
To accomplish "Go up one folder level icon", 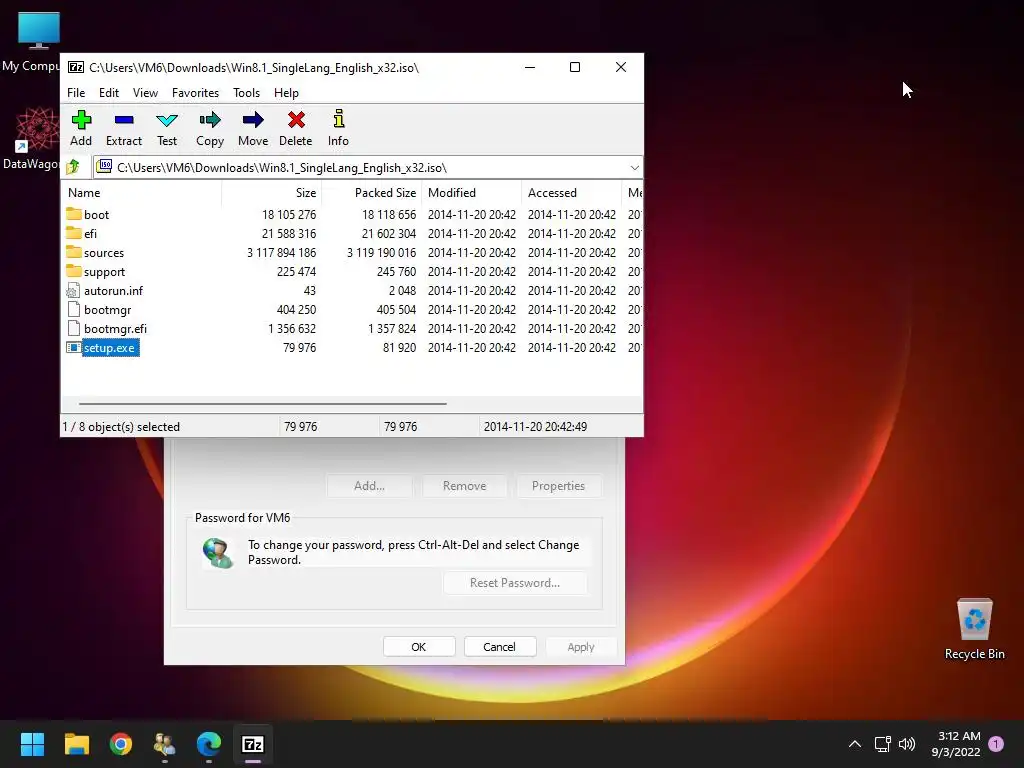I will [x=73, y=168].
